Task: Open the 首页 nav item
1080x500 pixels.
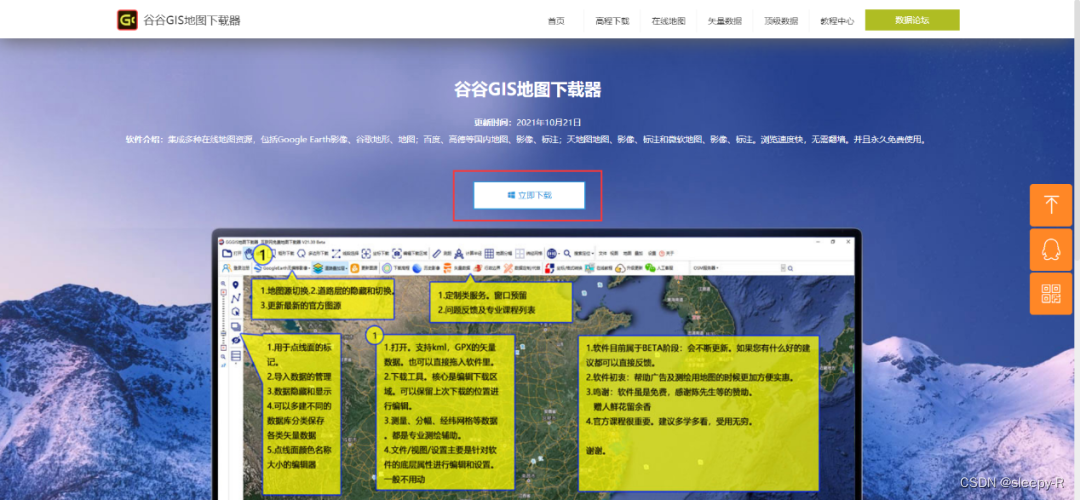Action: (556, 21)
